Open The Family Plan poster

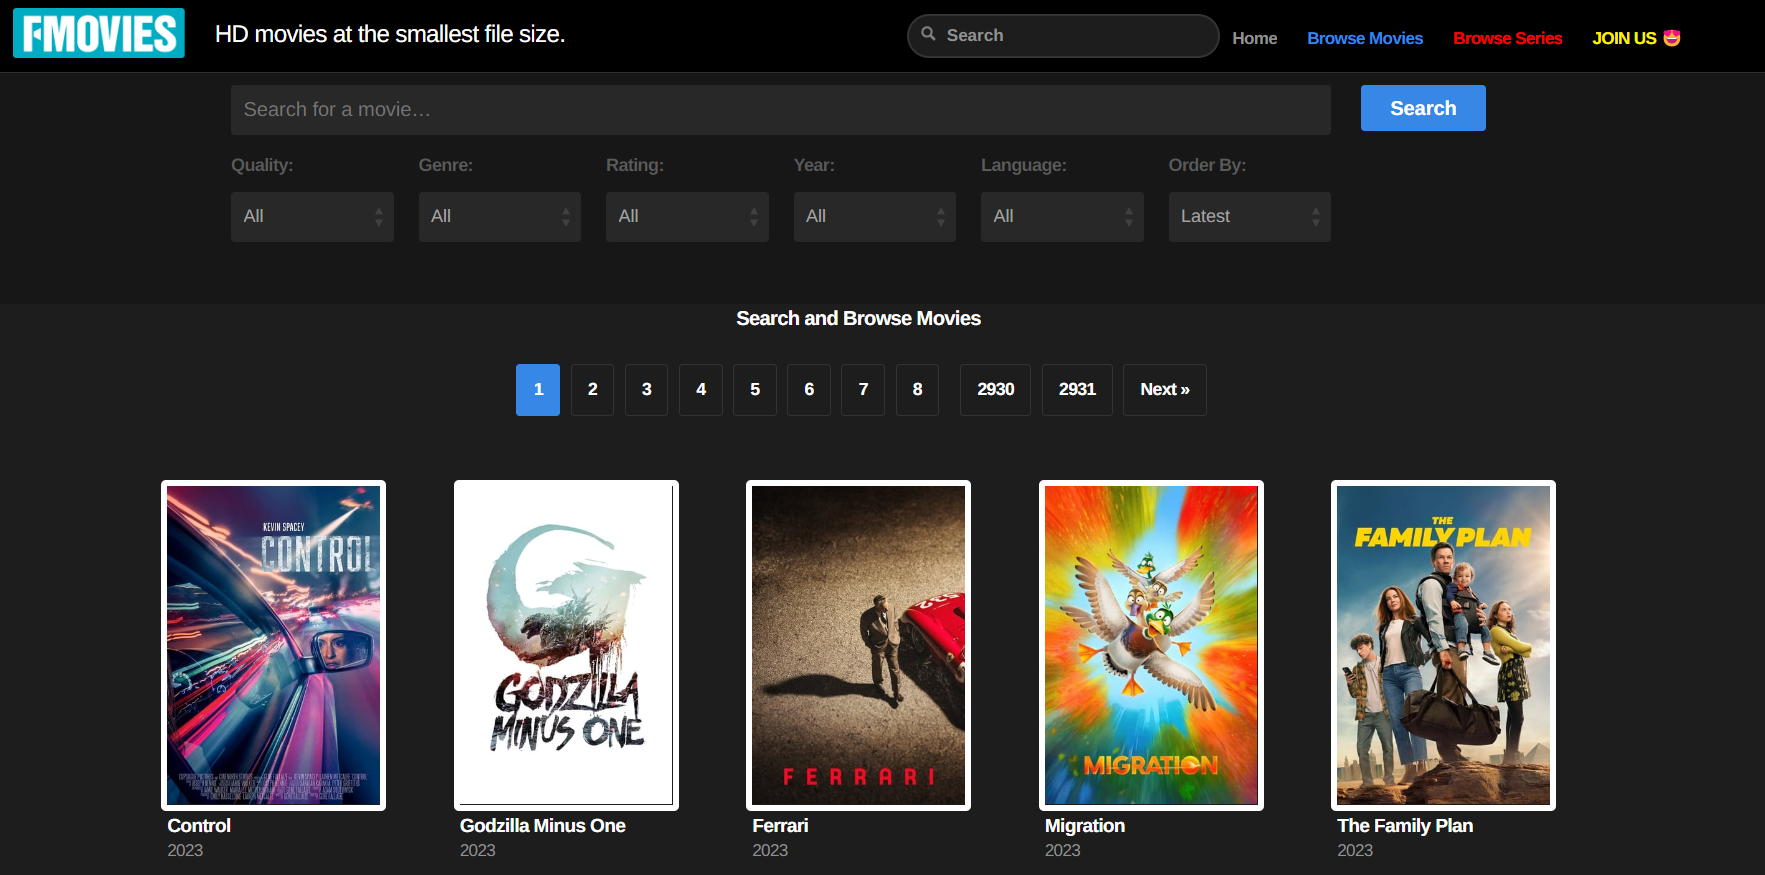(x=1443, y=645)
